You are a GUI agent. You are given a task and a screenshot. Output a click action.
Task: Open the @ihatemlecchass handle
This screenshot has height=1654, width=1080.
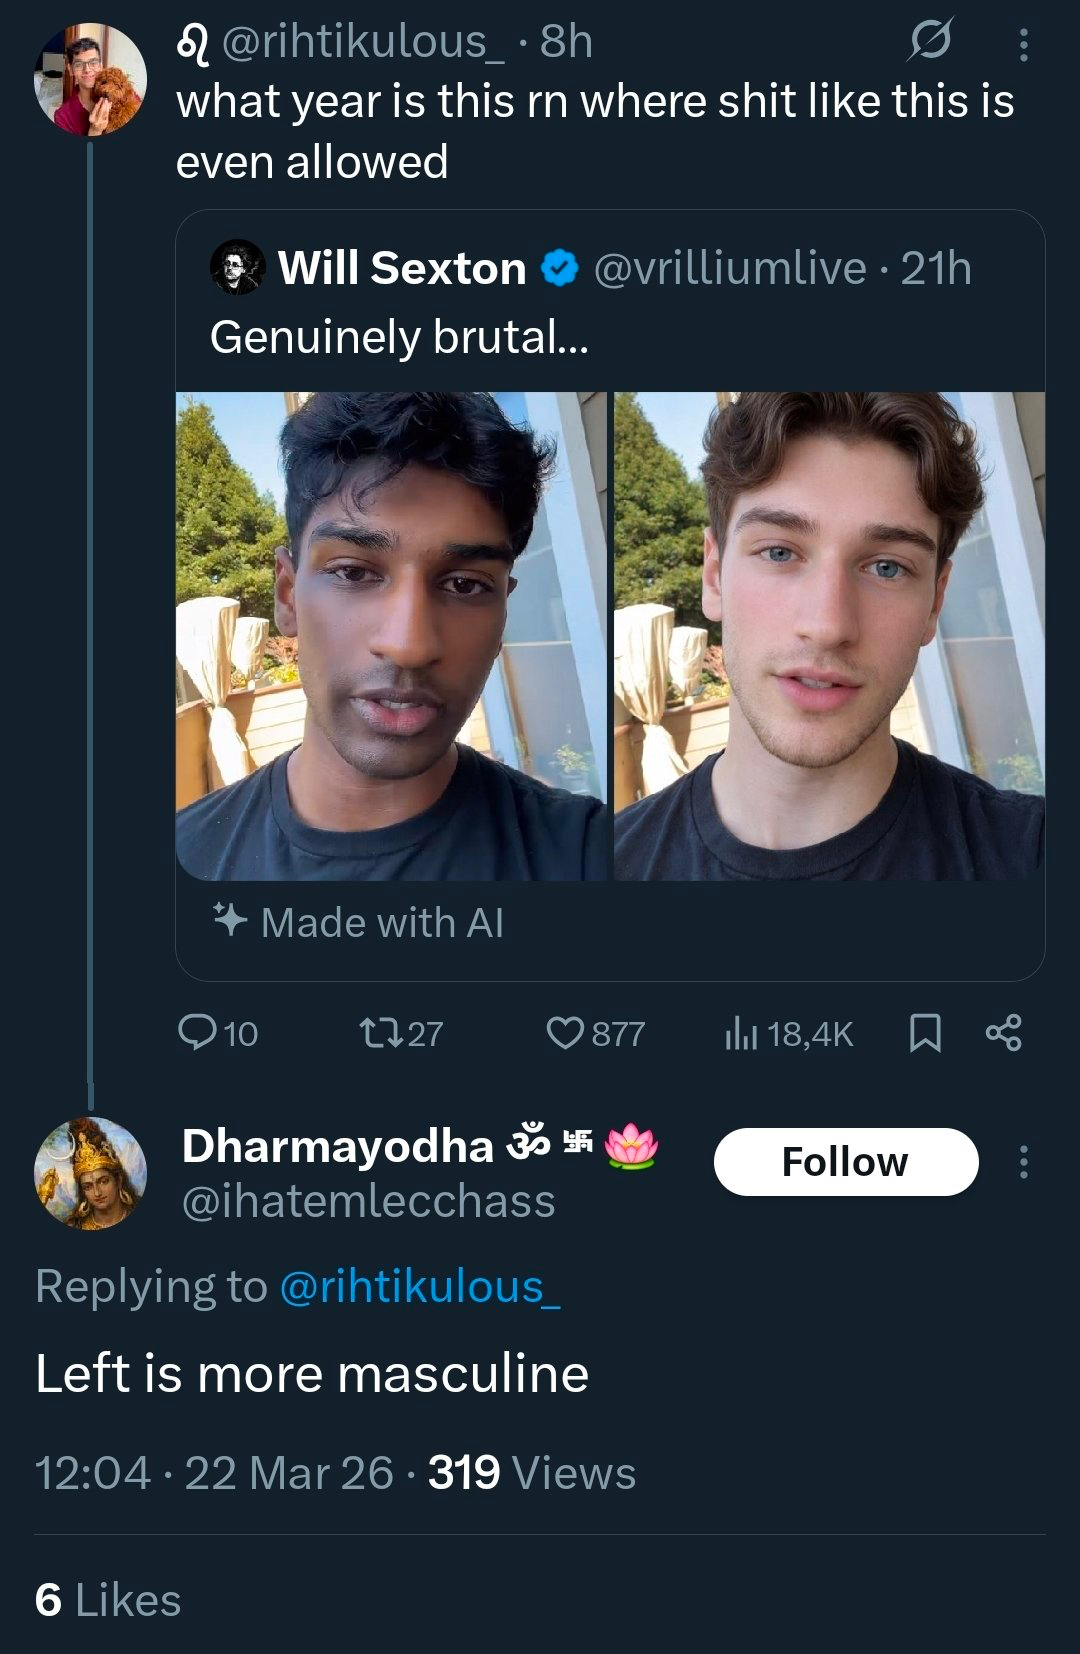point(368,1201)
